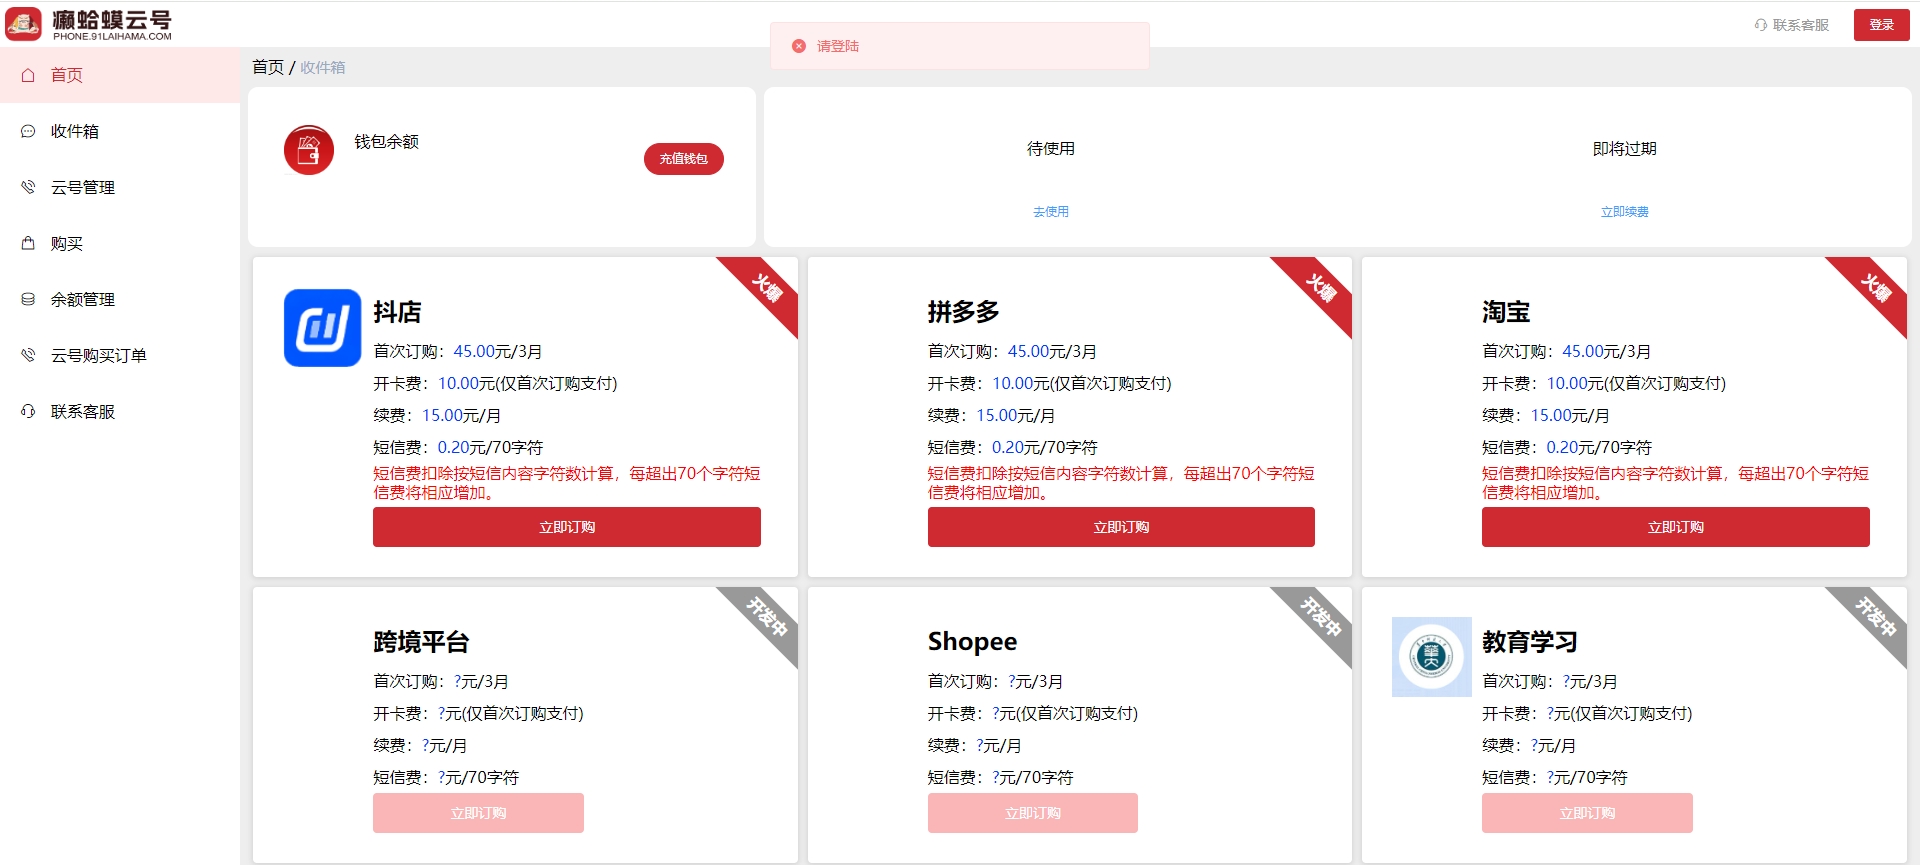1920x865 pixels.
Task: Click the 教育学习 card title
Action: point(1530,642)
